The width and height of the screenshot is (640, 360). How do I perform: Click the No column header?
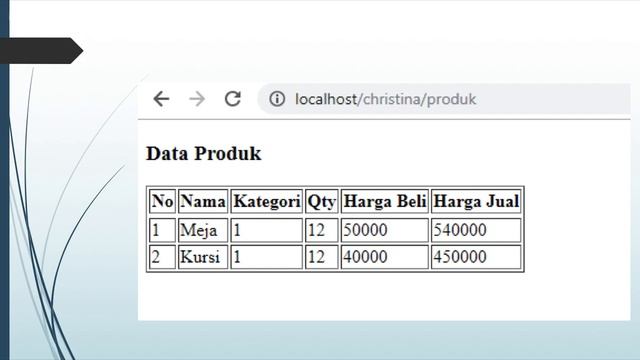tap(162, 201)
